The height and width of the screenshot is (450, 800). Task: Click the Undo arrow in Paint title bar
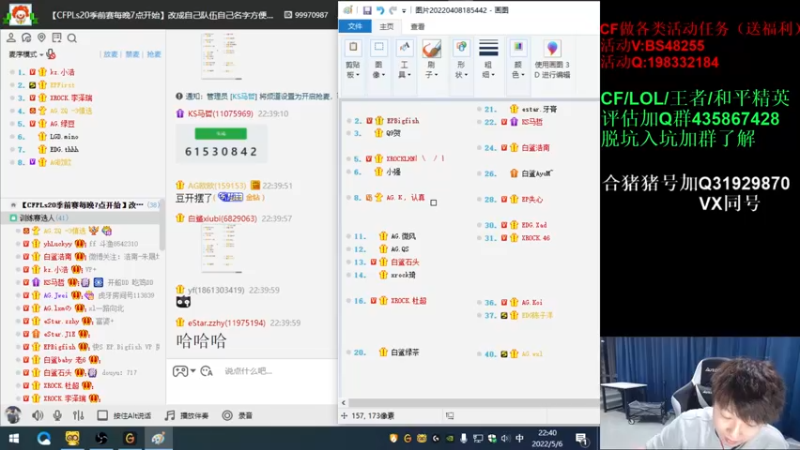(380, 10)
